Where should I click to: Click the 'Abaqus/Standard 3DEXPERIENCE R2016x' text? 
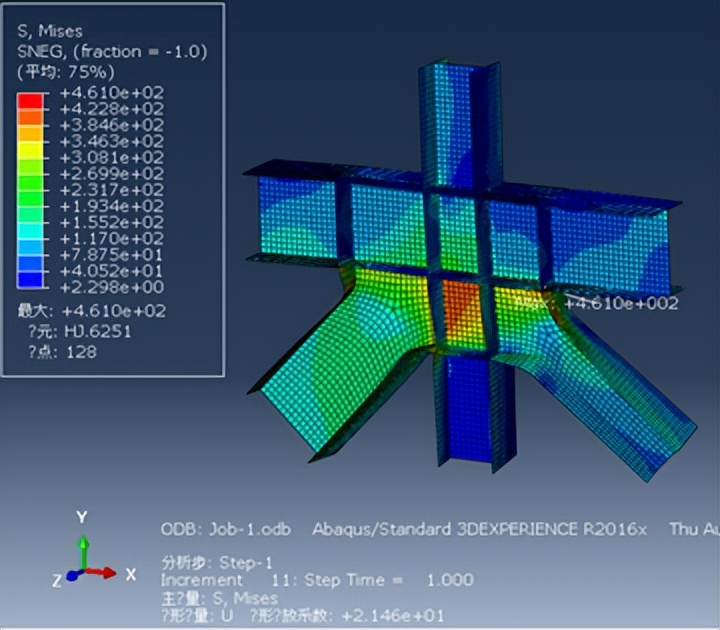(479, 529)
